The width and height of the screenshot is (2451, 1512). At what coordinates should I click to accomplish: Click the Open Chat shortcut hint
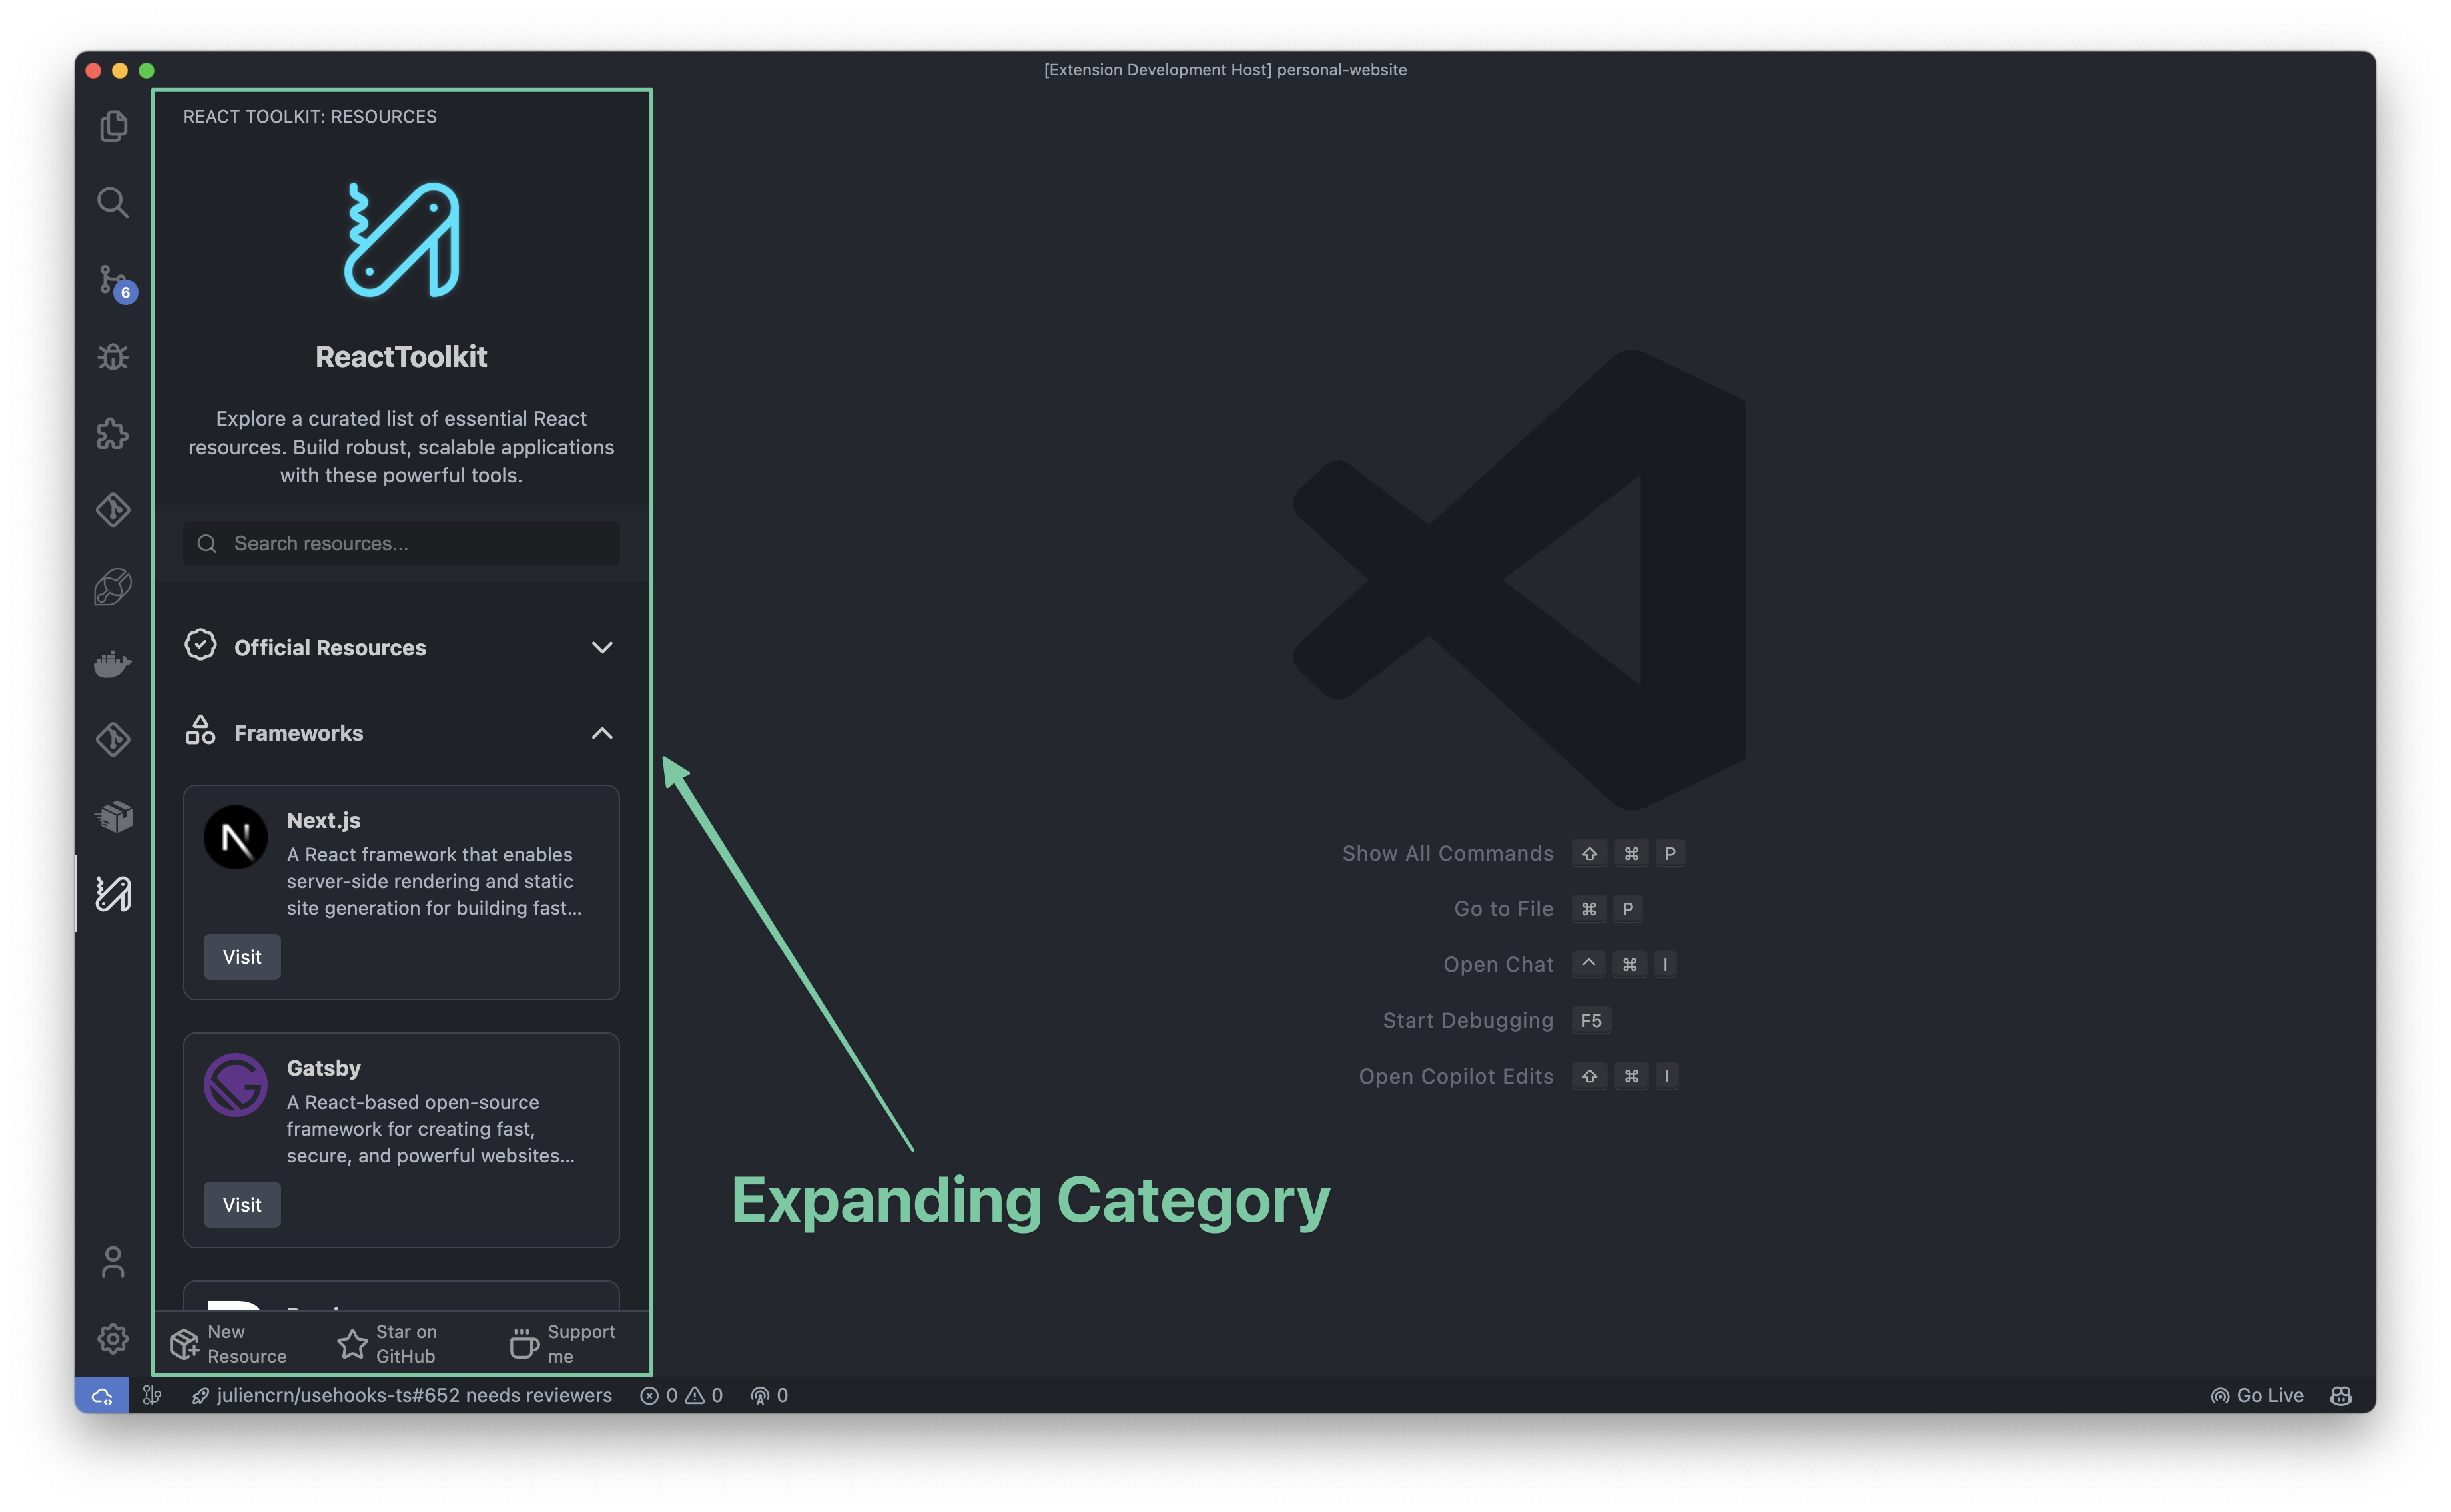(x=1560, y=964)
